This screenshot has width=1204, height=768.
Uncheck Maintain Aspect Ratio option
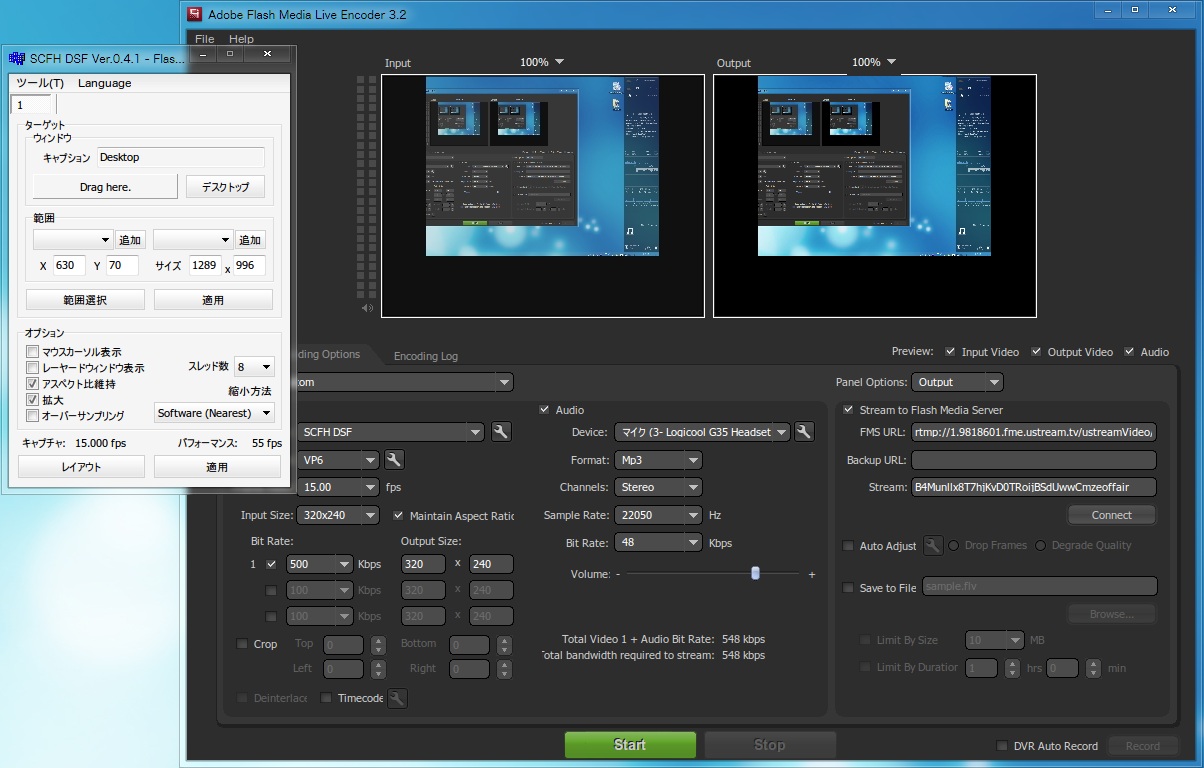click(x=400, y=516)
